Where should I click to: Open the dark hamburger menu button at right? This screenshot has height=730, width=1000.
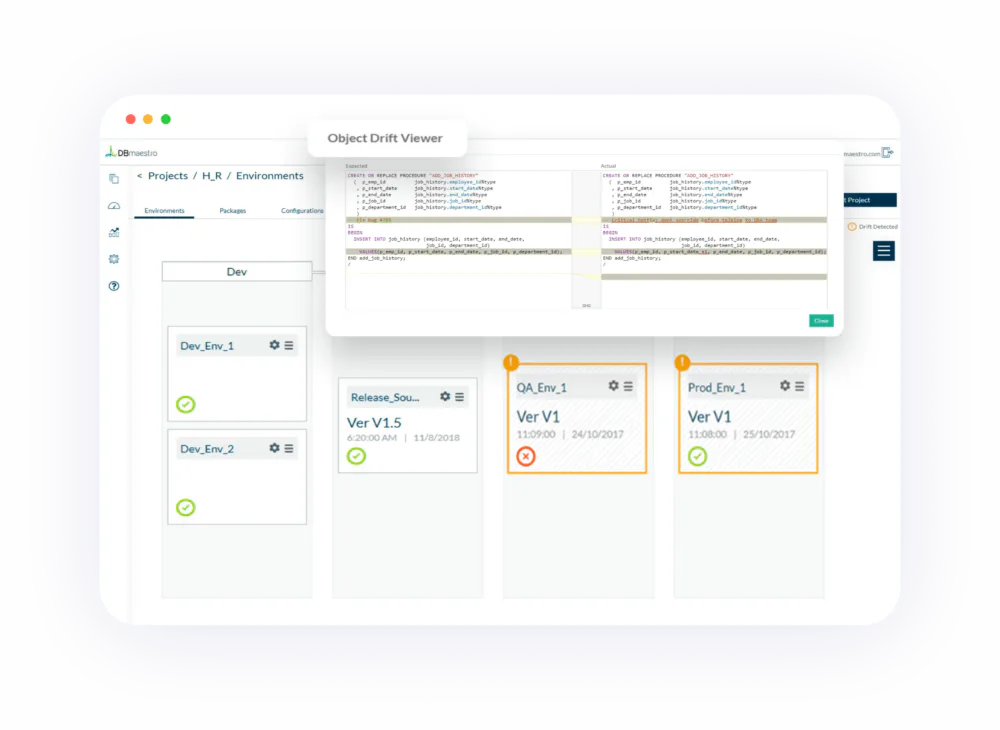(x=883, y=251)
